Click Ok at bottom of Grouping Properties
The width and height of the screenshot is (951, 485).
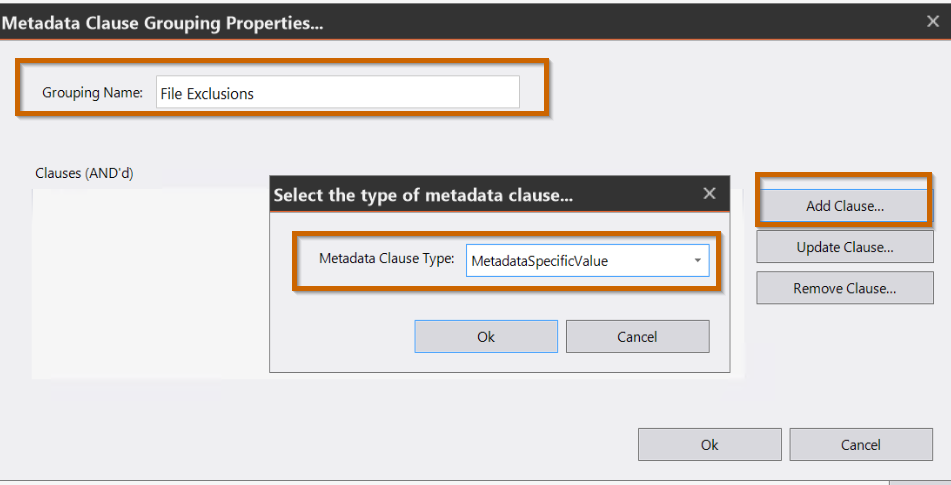[x=710, y=444]
